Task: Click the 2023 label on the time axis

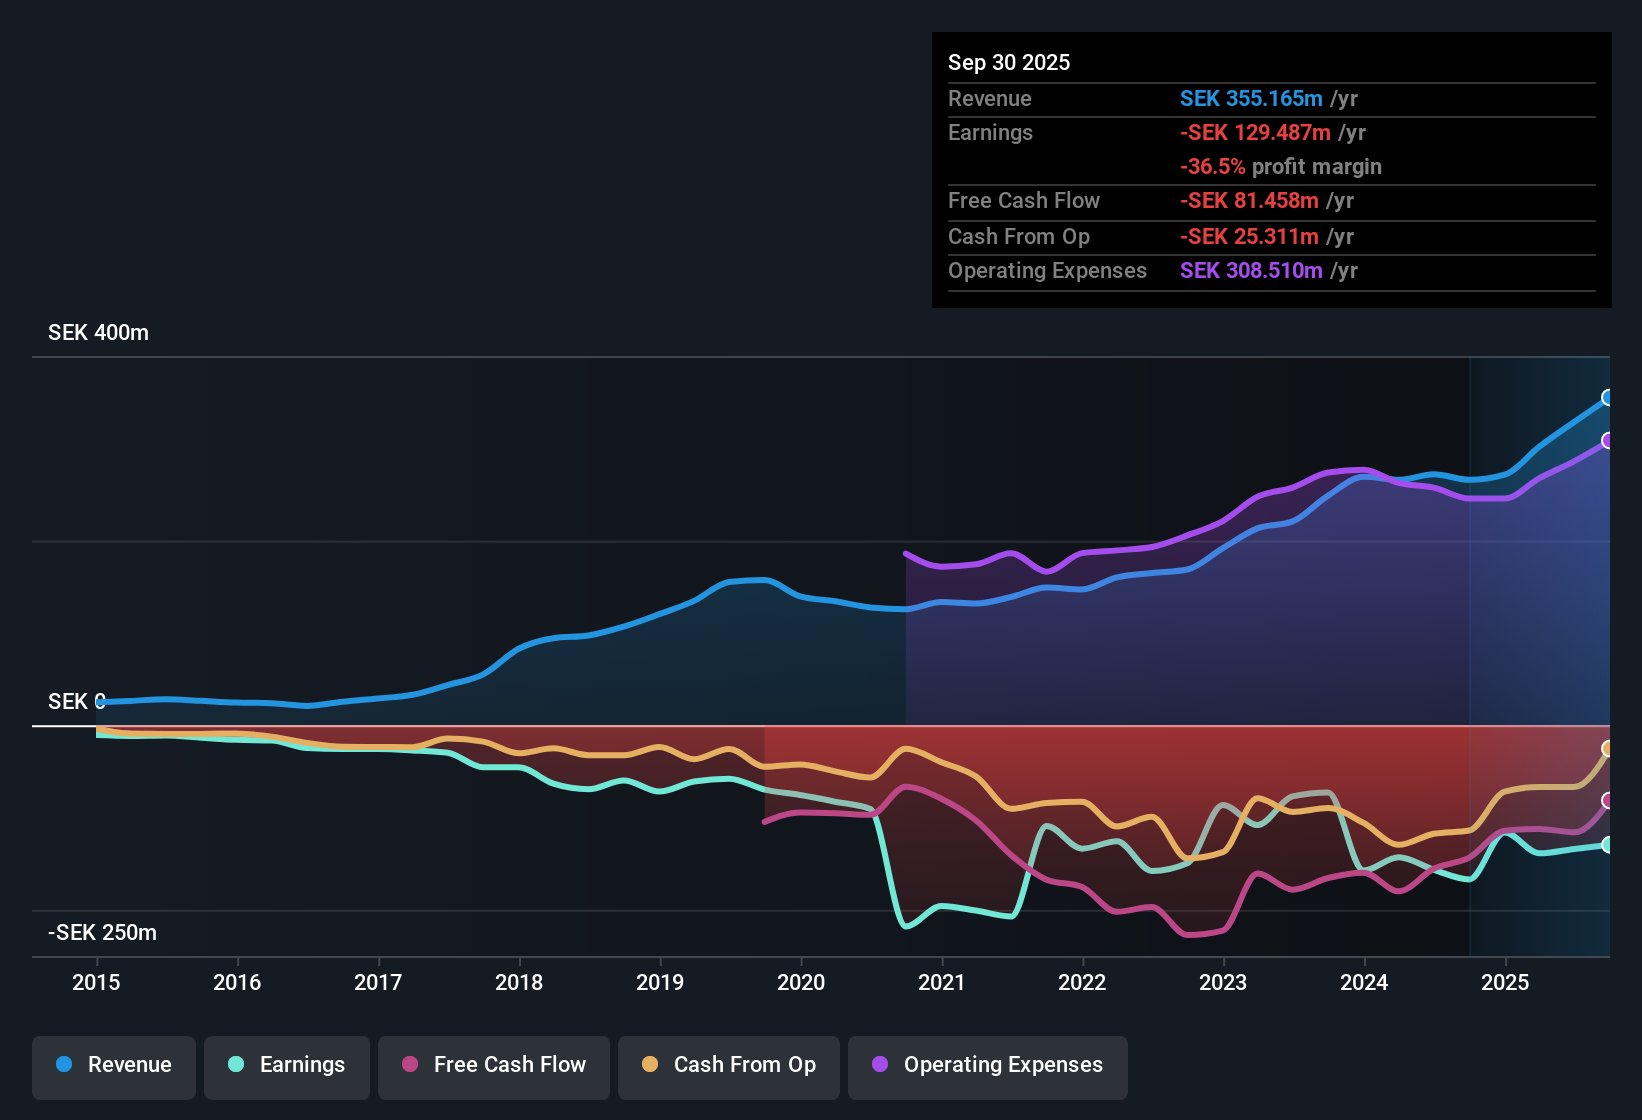Action: [x=1223, y=983]
